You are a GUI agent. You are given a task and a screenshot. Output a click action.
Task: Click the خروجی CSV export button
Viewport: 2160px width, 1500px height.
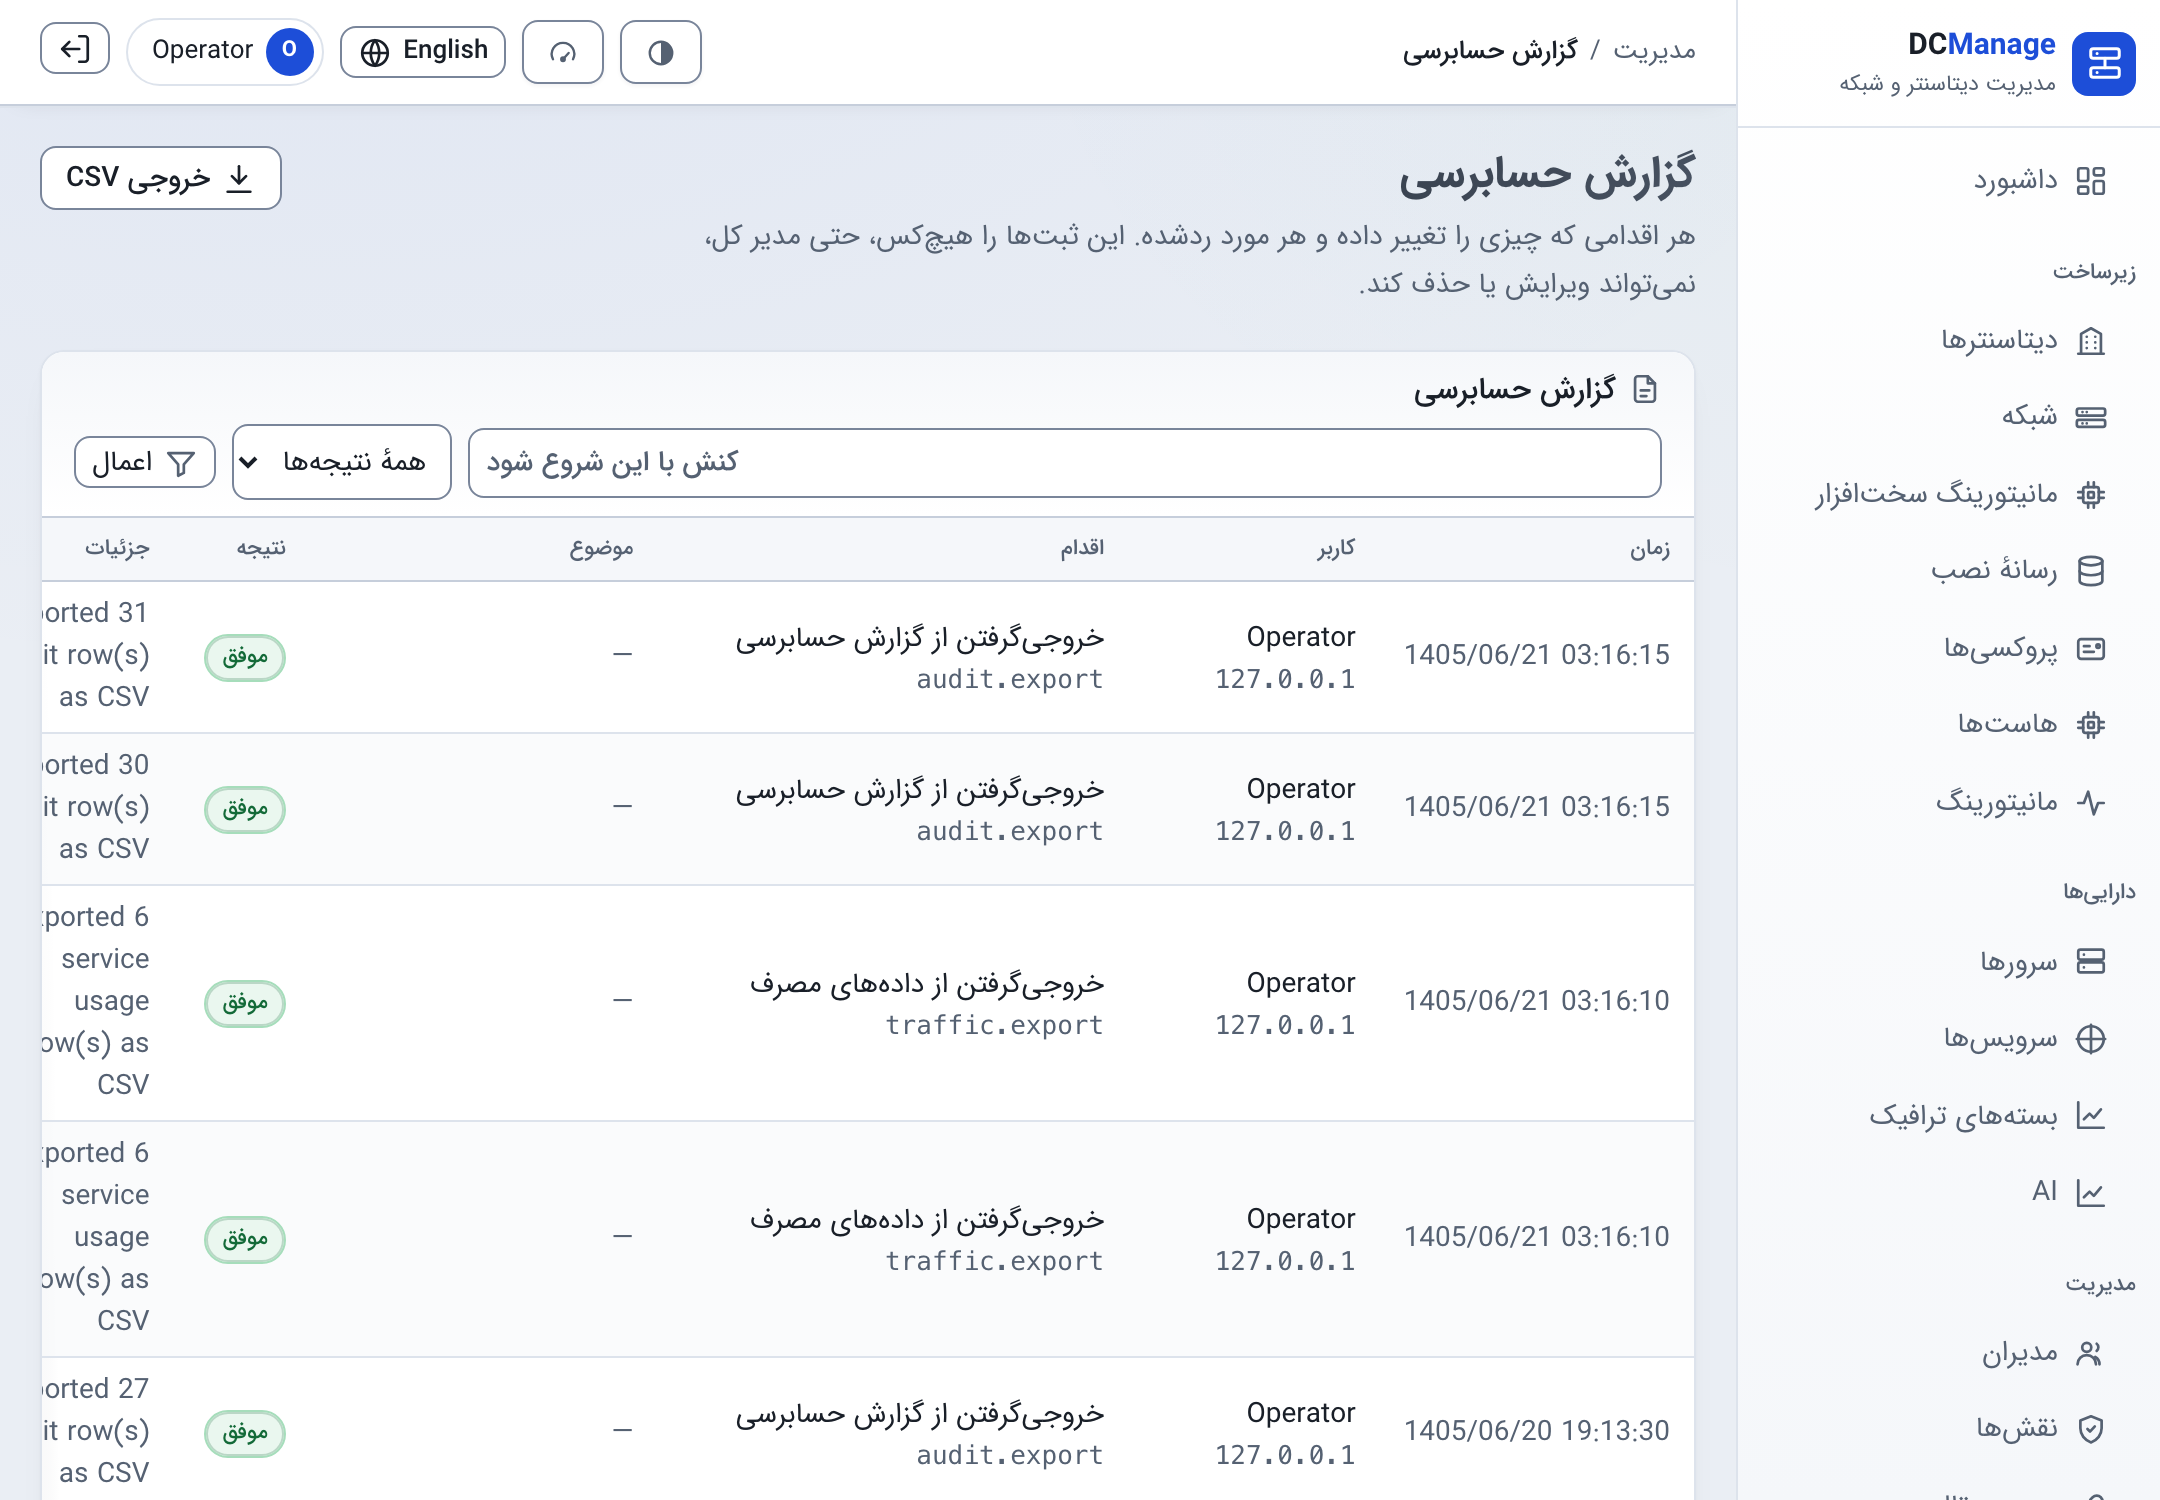click(161, 178)
